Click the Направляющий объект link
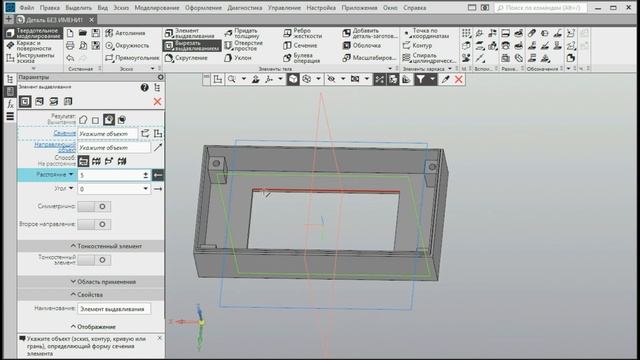Viewport: 640px width, 360px height. coord(55,147)
